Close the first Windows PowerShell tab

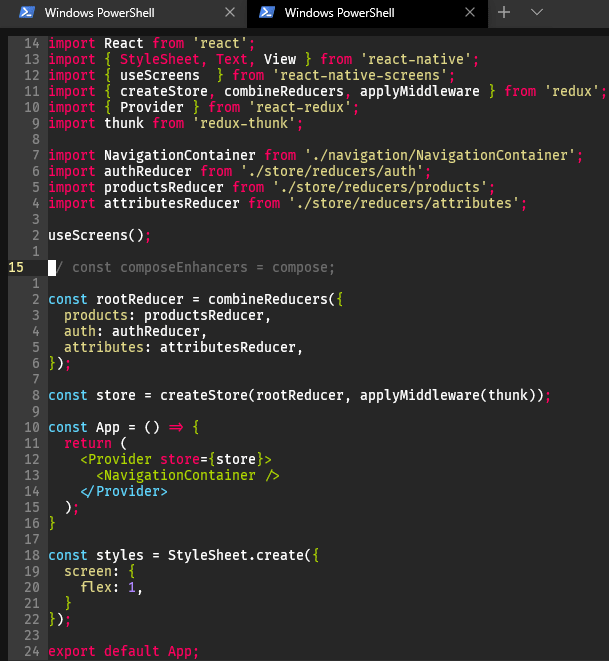point(230,13)
